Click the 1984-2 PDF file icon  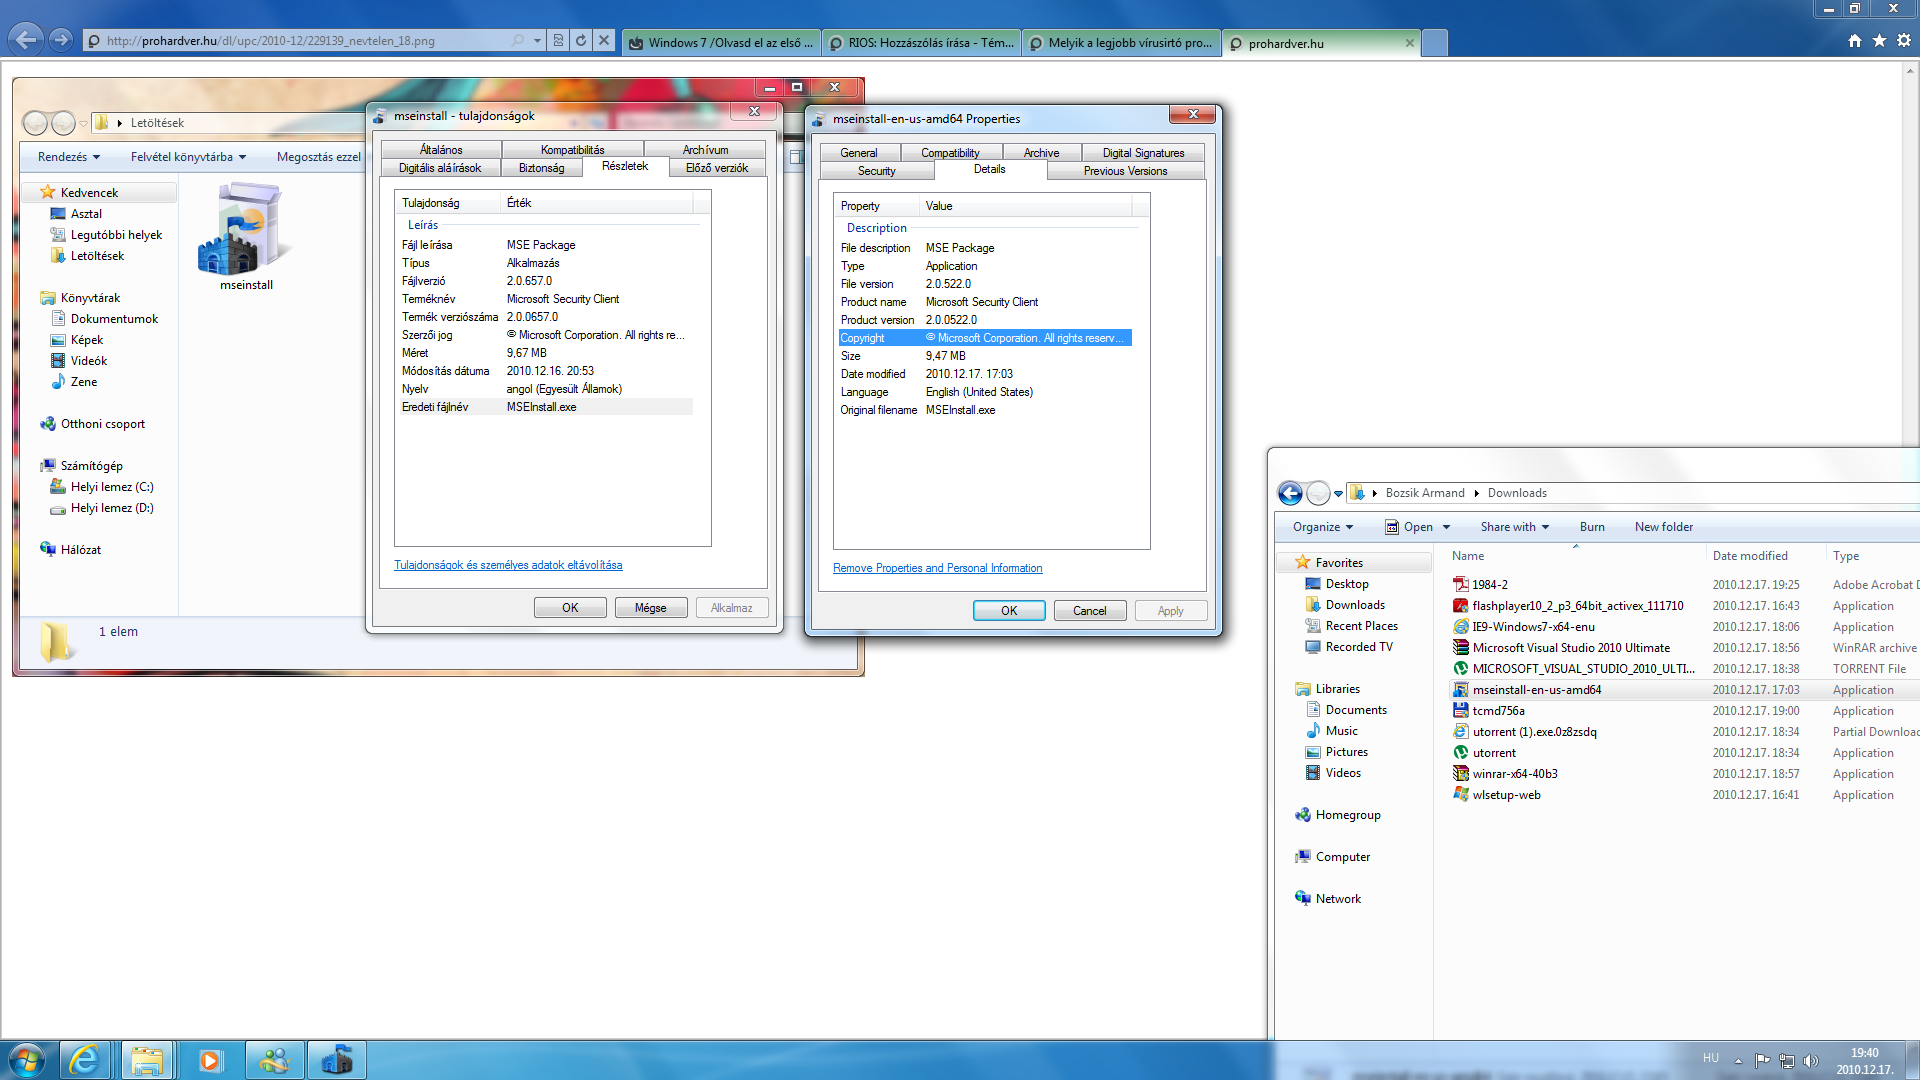[1461, 585]
